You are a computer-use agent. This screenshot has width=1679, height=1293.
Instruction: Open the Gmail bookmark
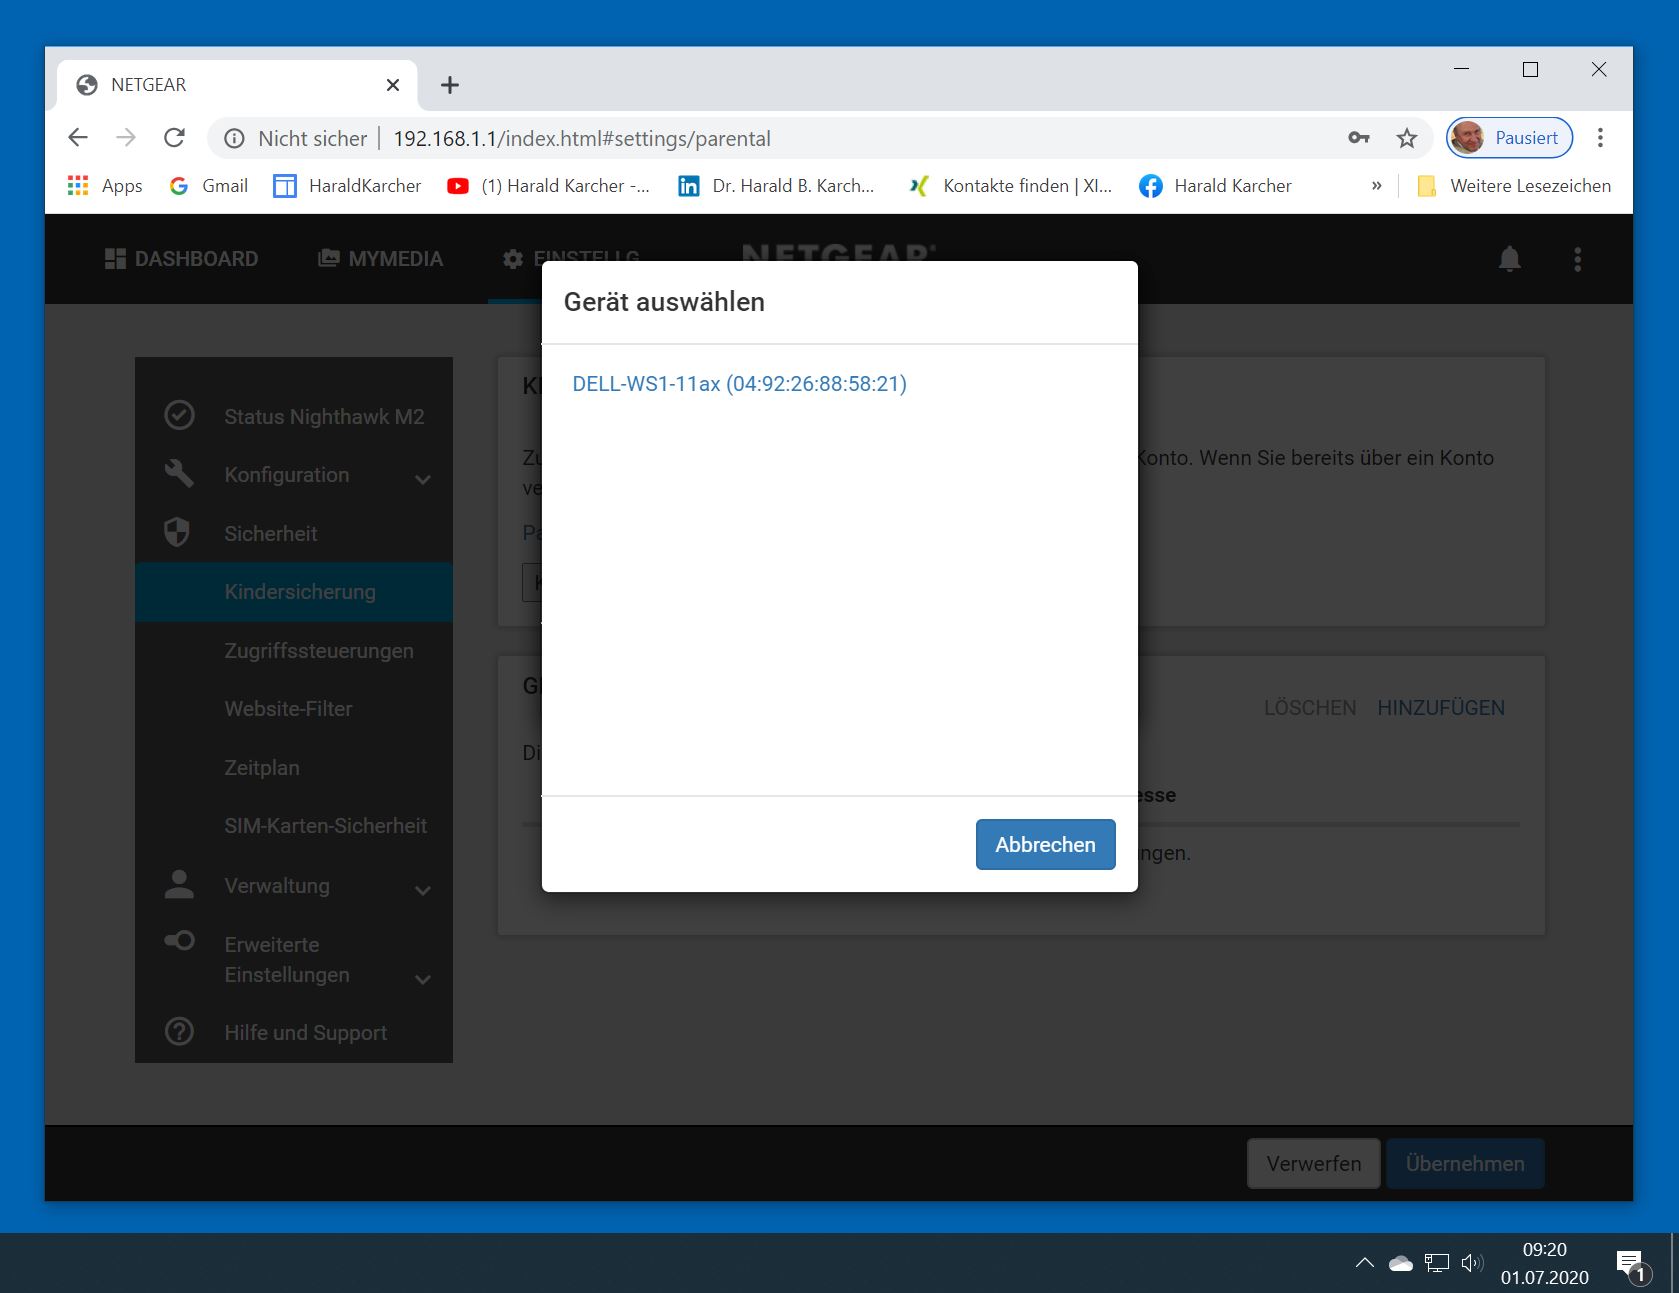point(209,186)
